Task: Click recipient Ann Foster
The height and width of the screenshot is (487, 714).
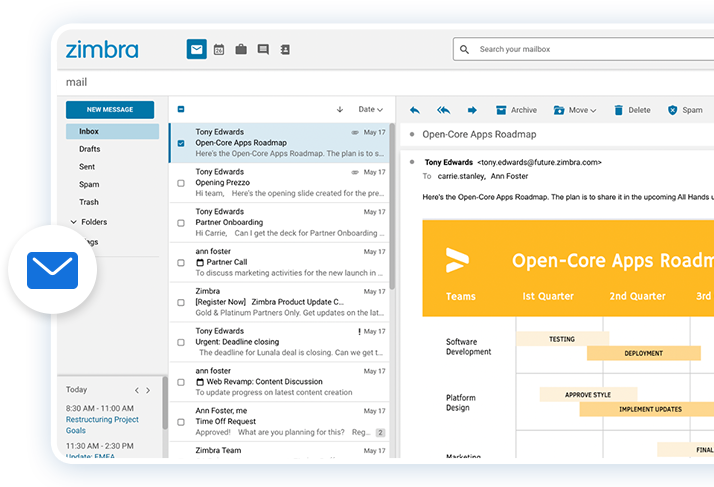Action: pos(509,176)
